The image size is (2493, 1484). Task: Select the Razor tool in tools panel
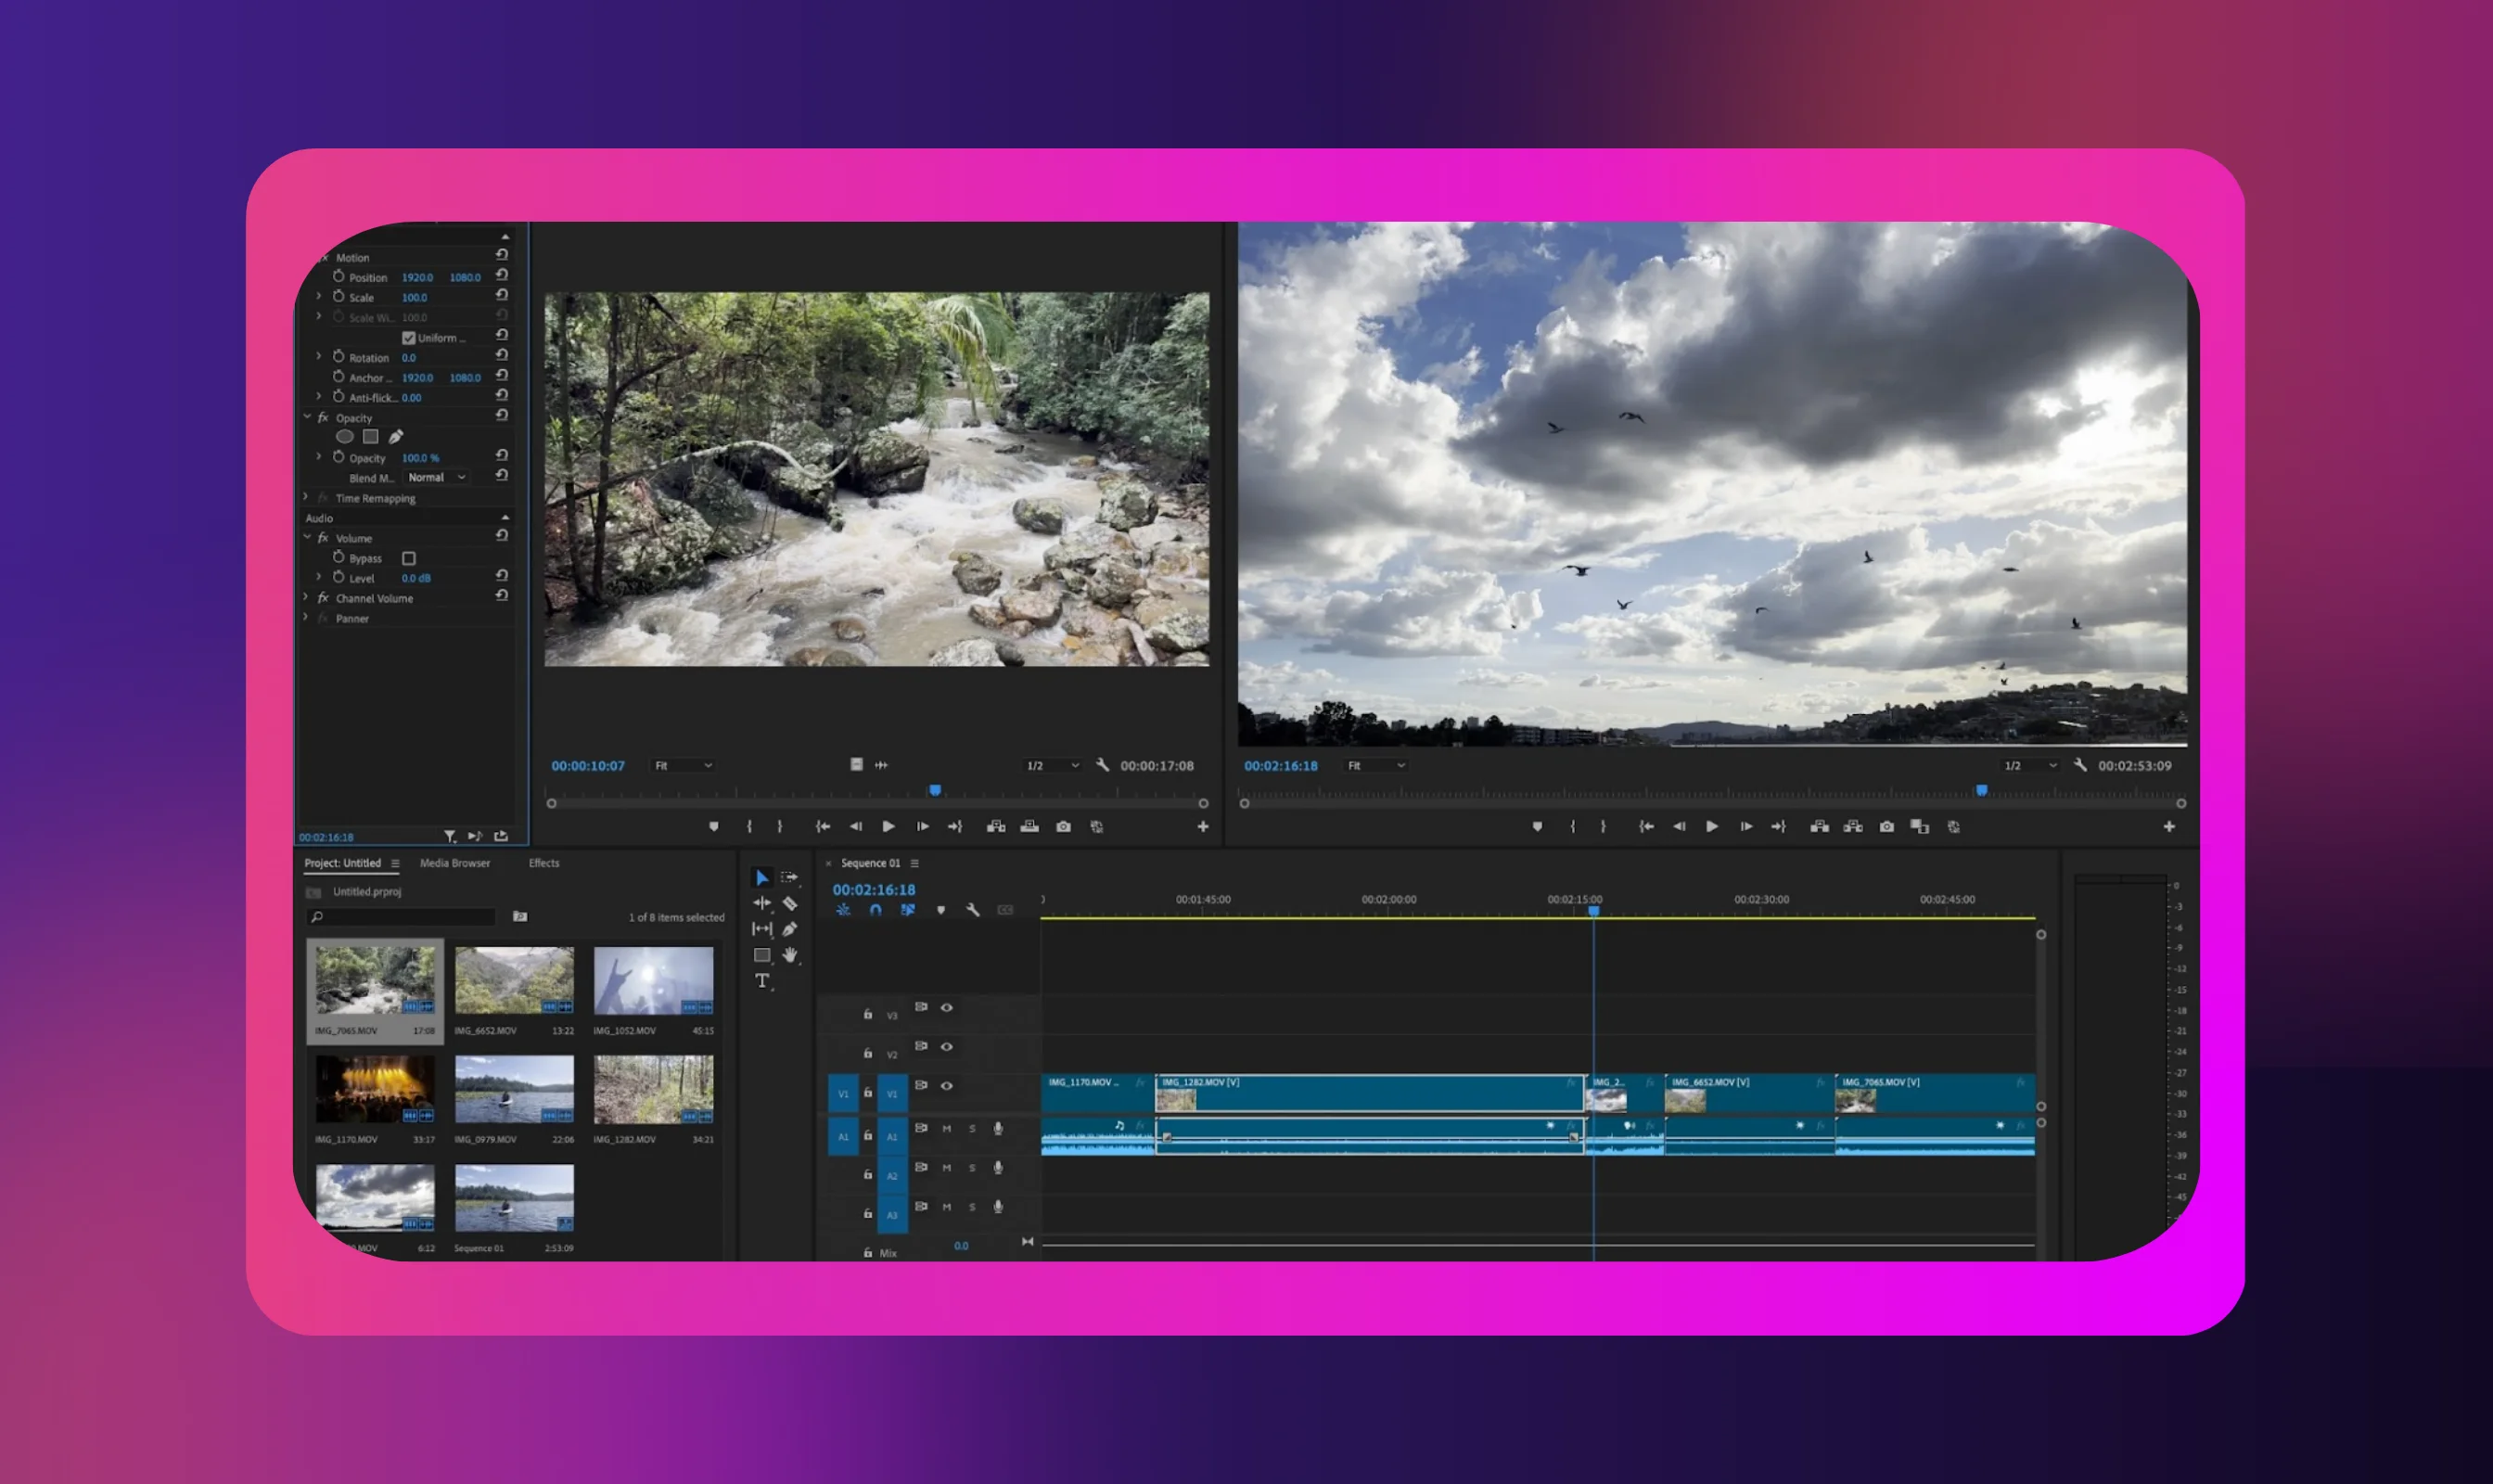790,903
